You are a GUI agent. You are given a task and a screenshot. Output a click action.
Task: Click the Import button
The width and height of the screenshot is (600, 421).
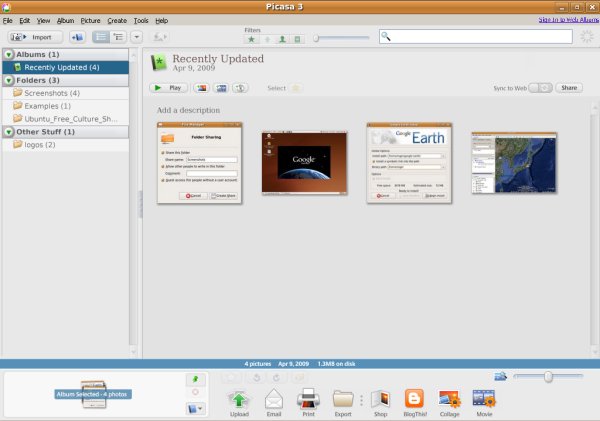point(35,37)
